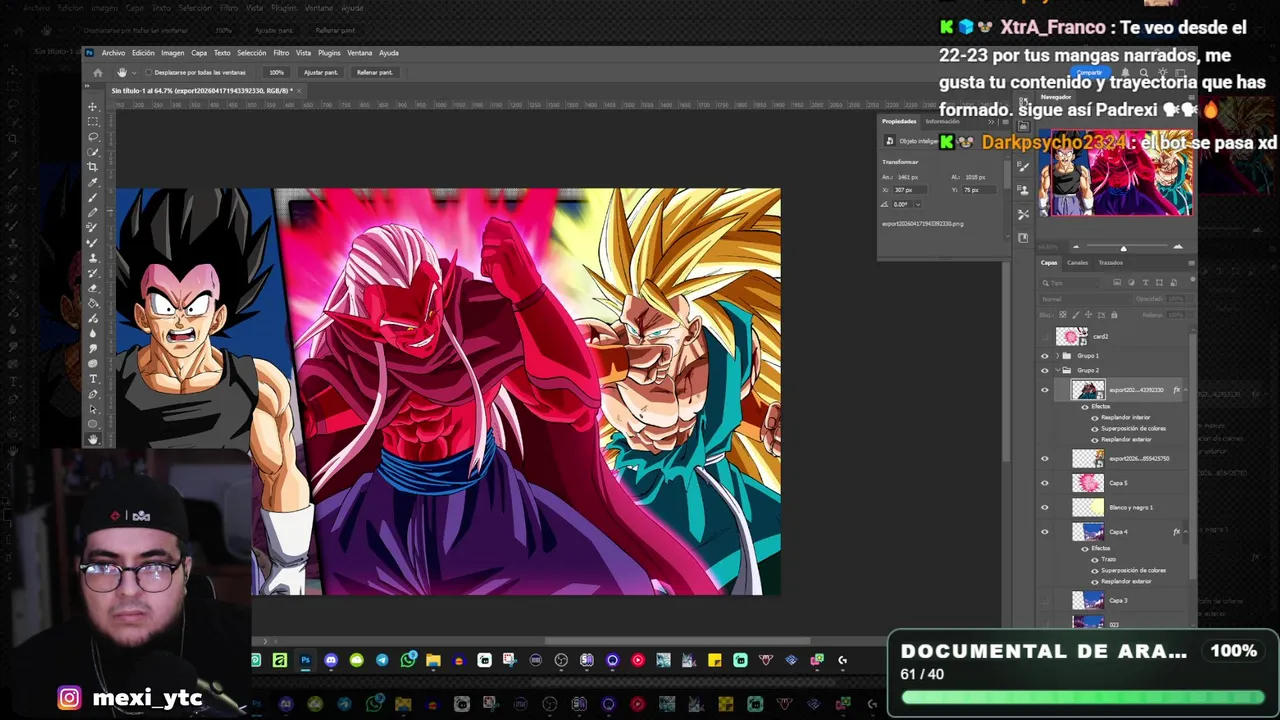Viewport: 1280px width, 720px height.
Task: Open WhatsApp icon in the taskbar
Action: click(408, 660)
